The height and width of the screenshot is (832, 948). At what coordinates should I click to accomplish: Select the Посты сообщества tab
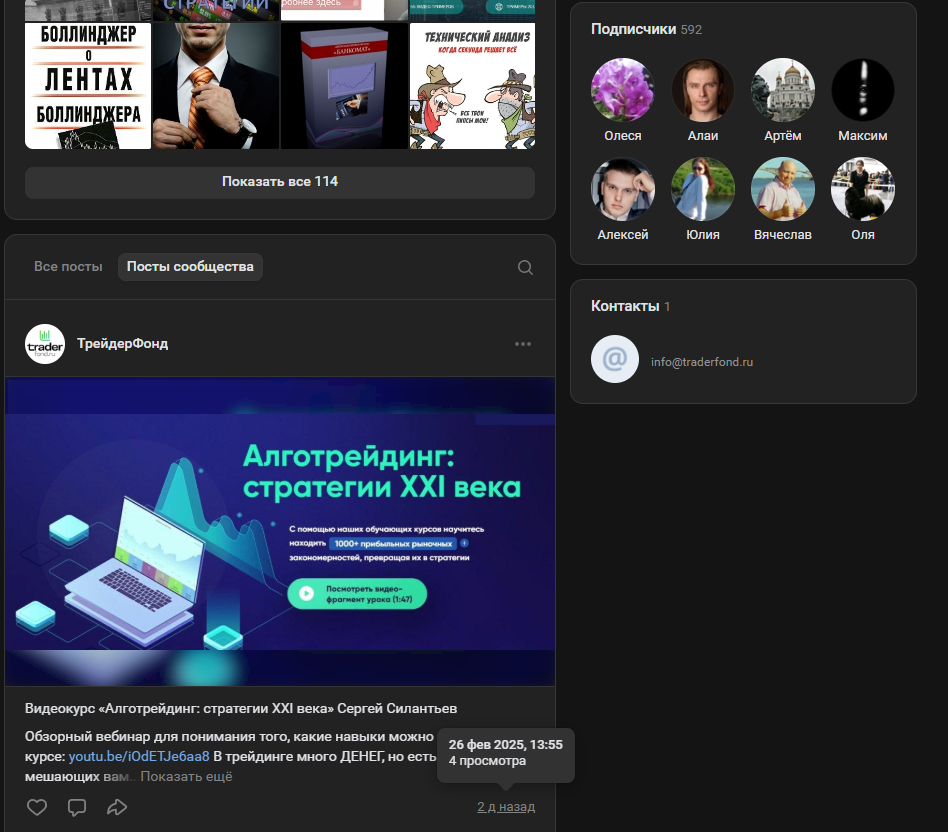[190, 267]
